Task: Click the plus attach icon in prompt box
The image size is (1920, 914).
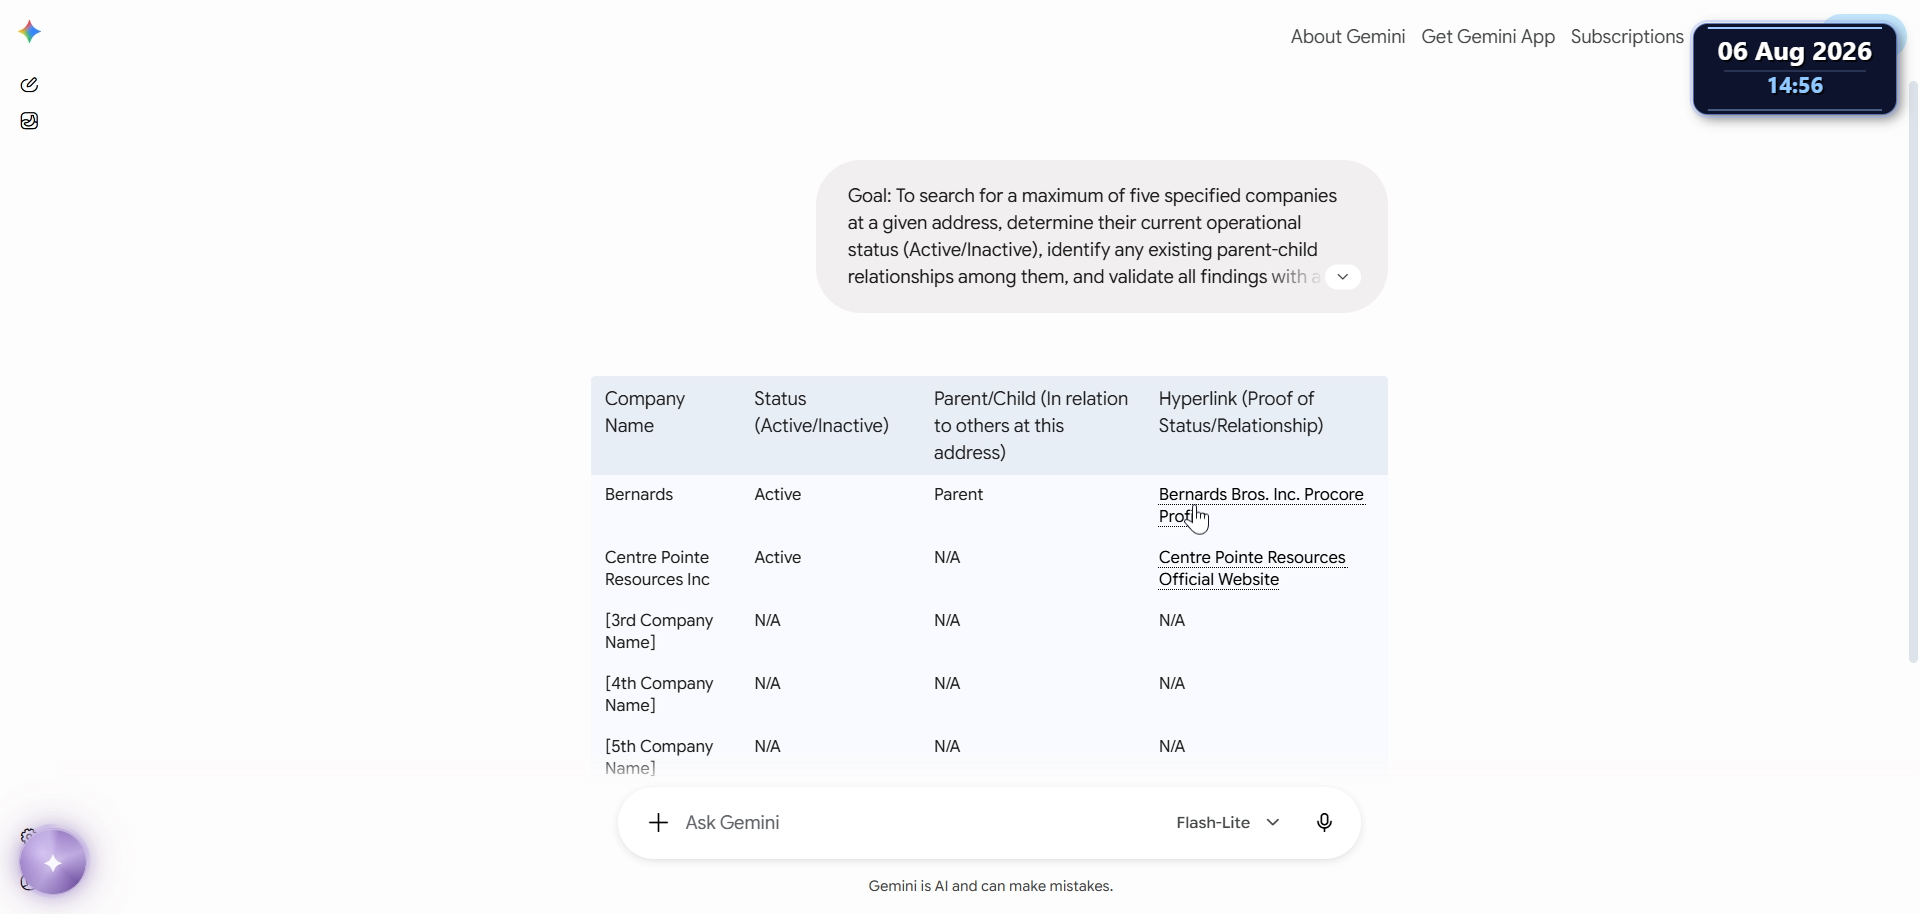Action: point(658,823)
